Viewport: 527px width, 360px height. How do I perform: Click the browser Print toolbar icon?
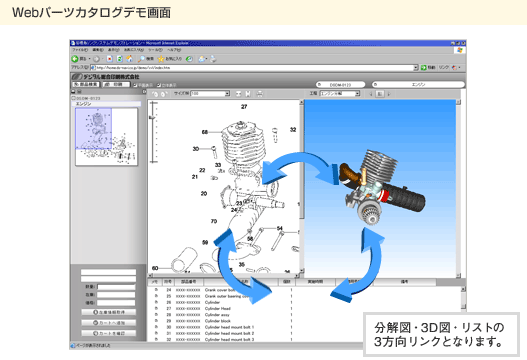point(213,59)
